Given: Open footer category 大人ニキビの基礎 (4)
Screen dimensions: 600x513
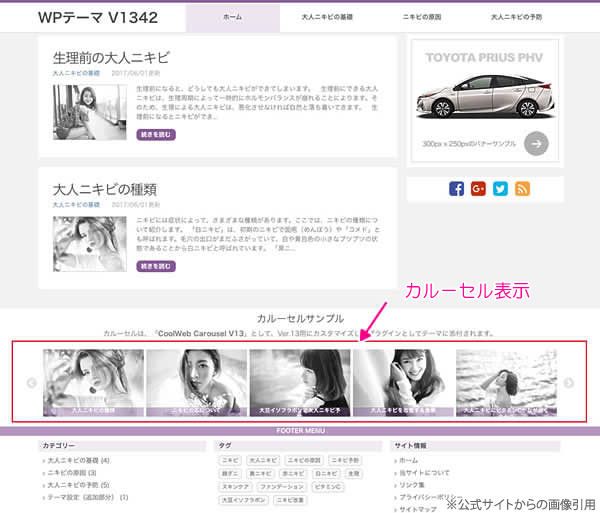Looking at the screenshot, I should tap(78, 460).
